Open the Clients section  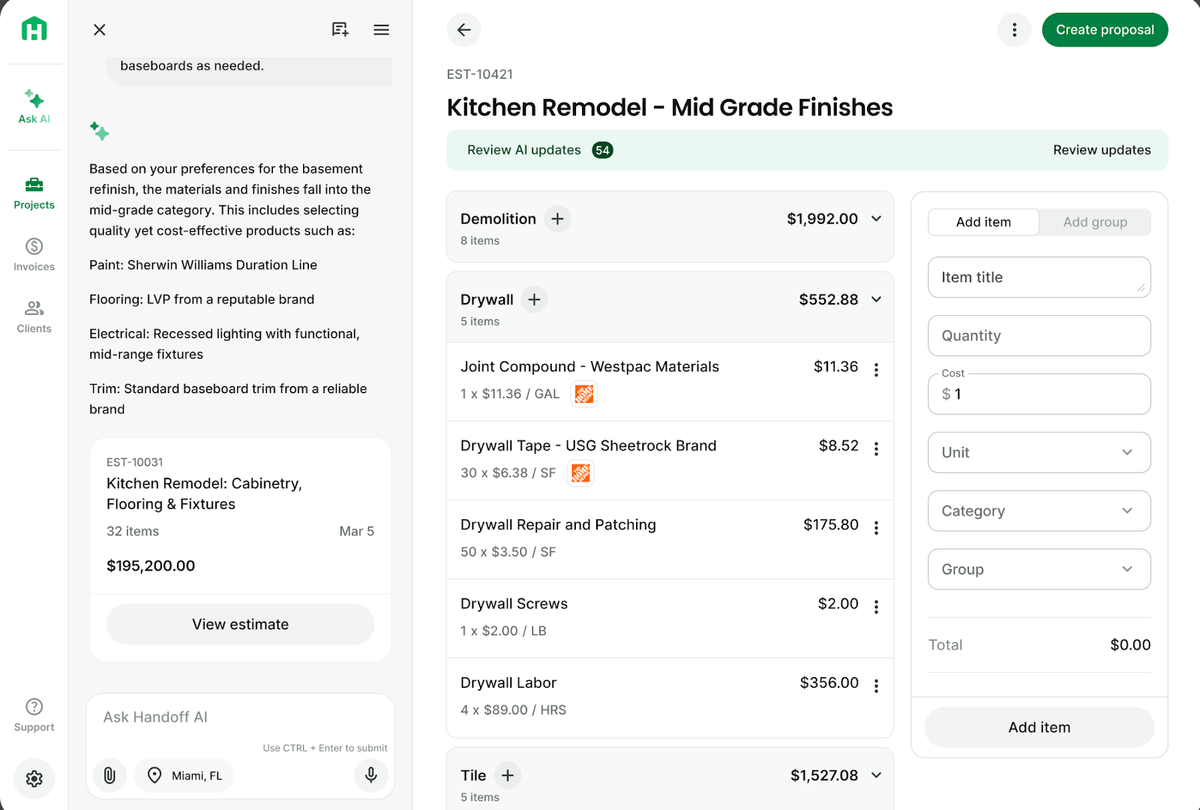(x=34, y=316)
